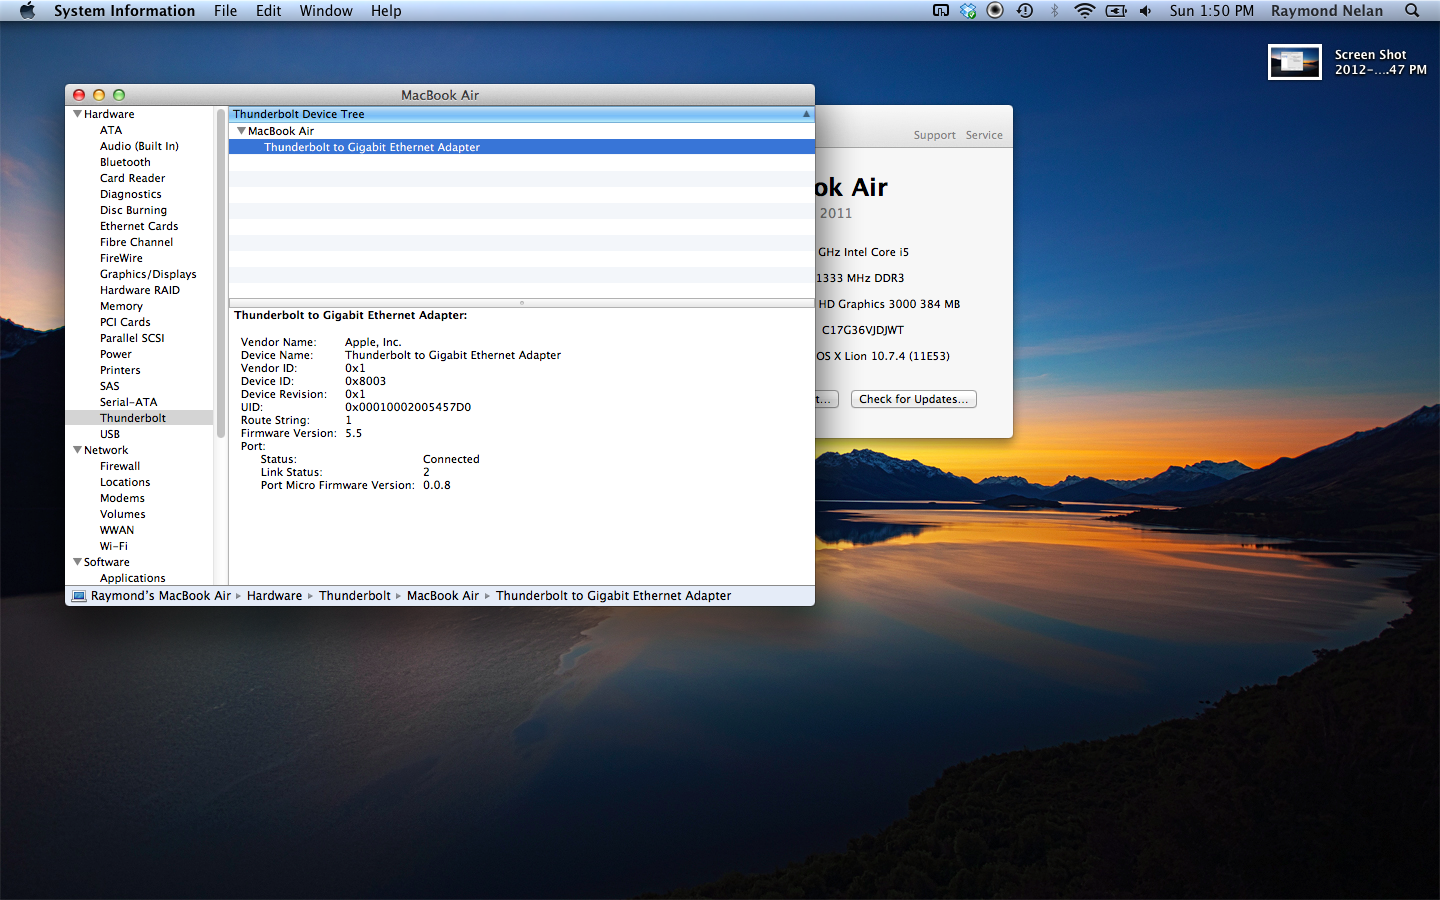Click the Time Machine menu bar icon
The height and width of the screenshot is (900, 1440).
tap(1025, 11)
